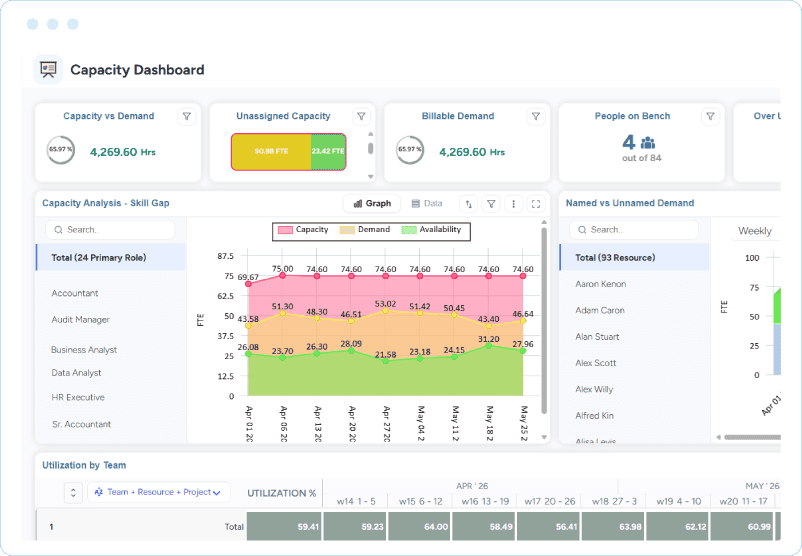The width and height of the screenshot is (802, 556).
Task: Click up arrow on Unassigned Capacity scrollbar
Action: click(x=371, y=134)
